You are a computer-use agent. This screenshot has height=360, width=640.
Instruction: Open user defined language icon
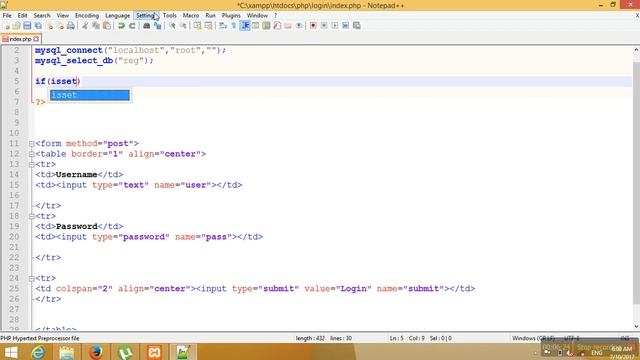pos(256,26)
